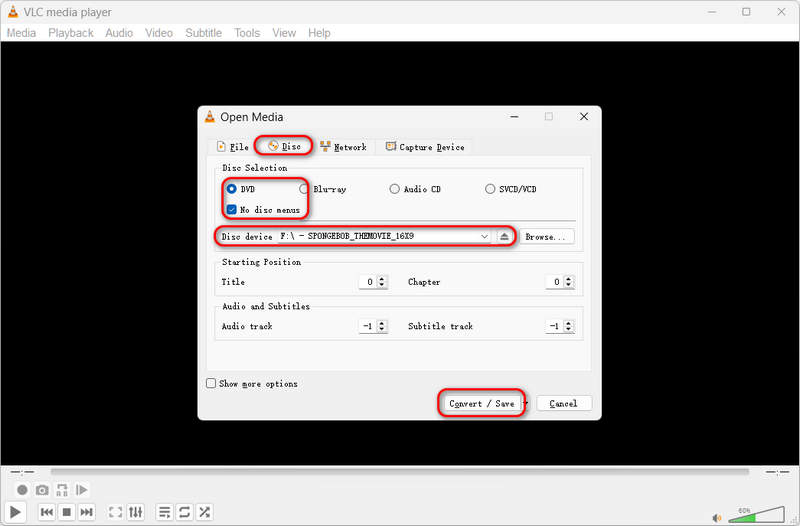800x526 pixels.
Task: Open extended settings equalizer icon
Action: (136, 512)
